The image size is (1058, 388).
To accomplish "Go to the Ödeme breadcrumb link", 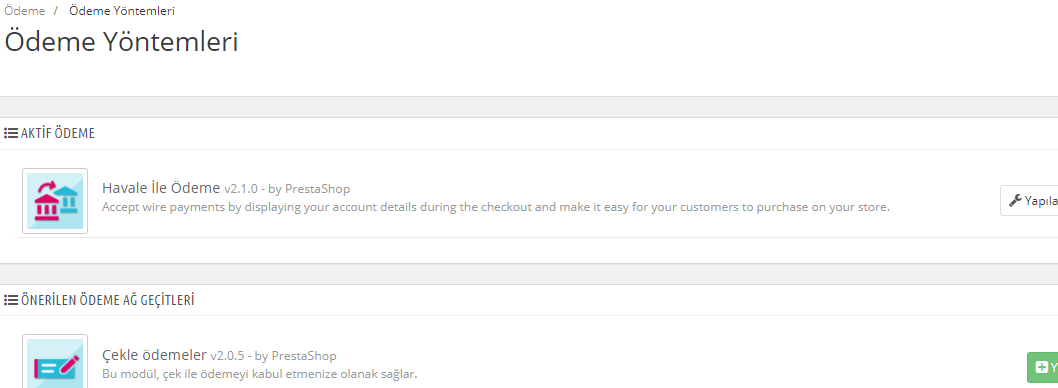I will point(25,11).
